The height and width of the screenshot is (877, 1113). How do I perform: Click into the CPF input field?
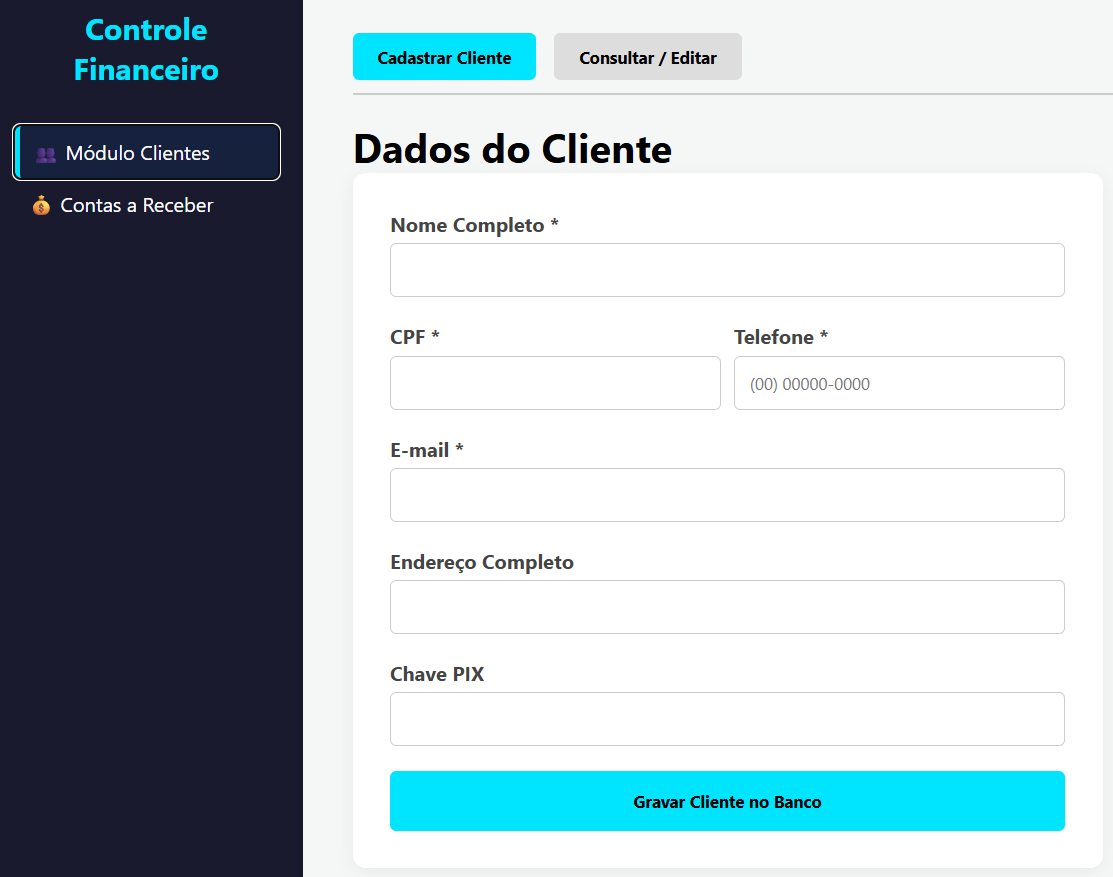point(555,383)
